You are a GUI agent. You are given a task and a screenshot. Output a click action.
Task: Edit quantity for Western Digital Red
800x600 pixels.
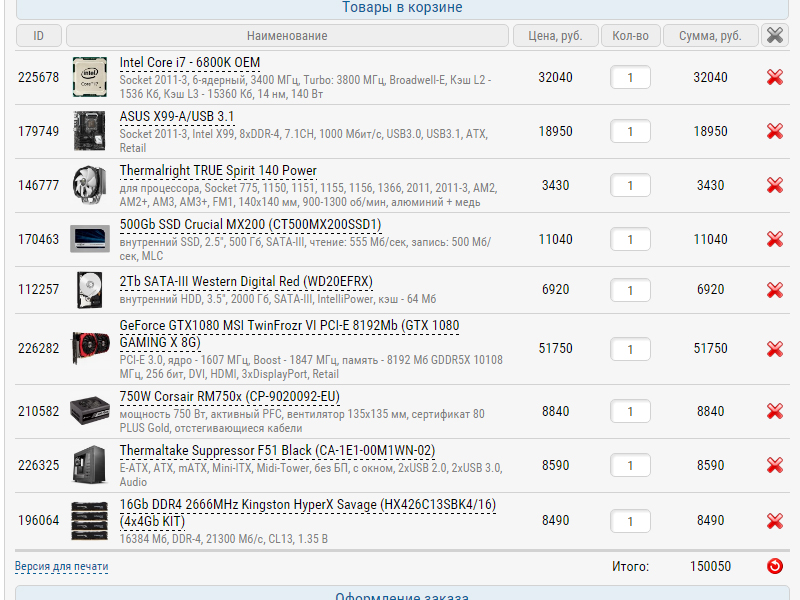pos(630,290)
